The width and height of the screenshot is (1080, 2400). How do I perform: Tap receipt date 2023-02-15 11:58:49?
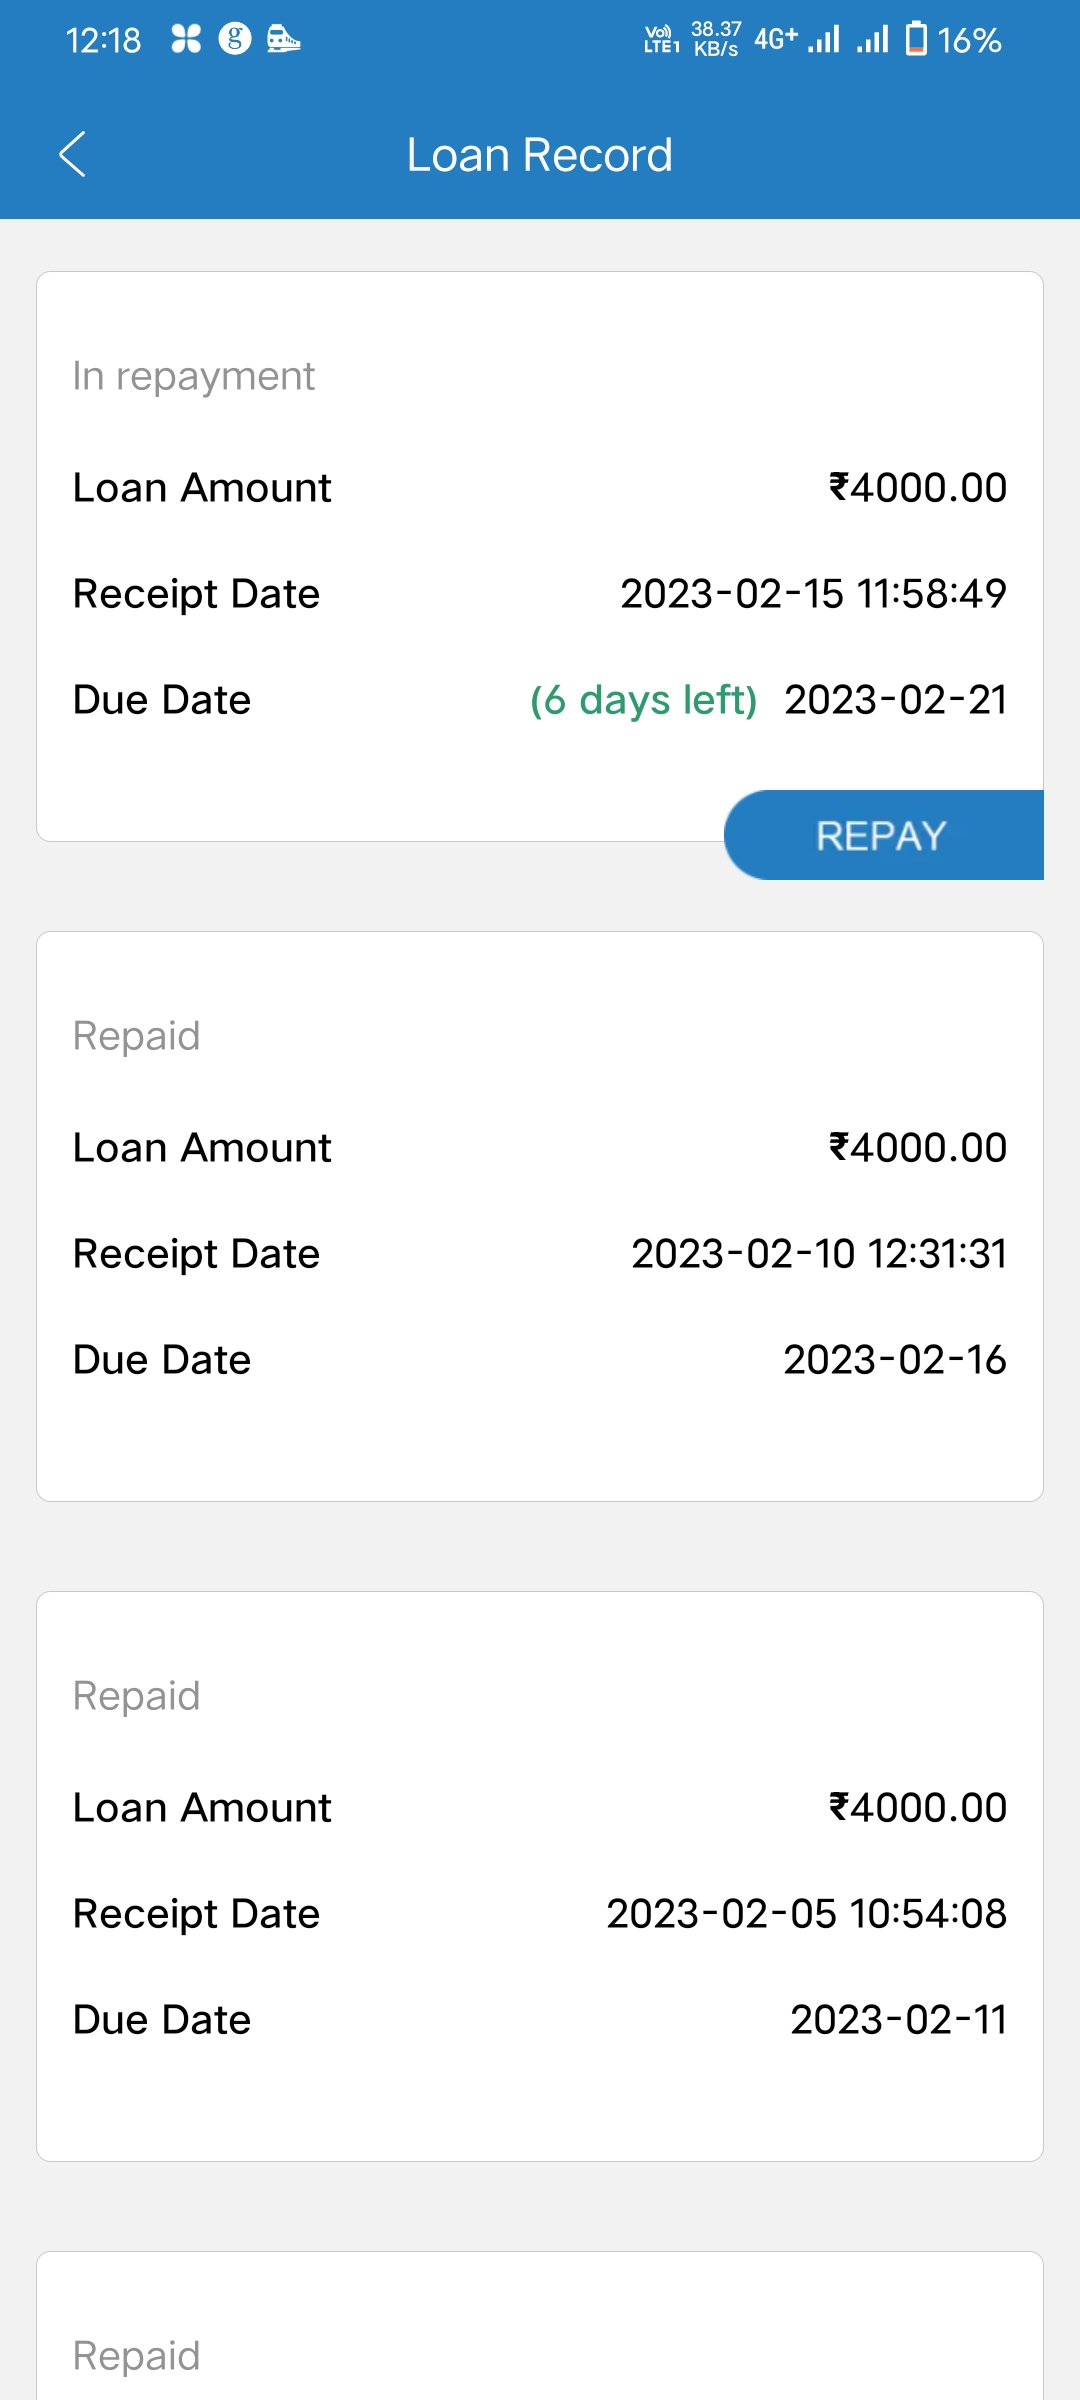pyautogui.click(x=813, y=594)
